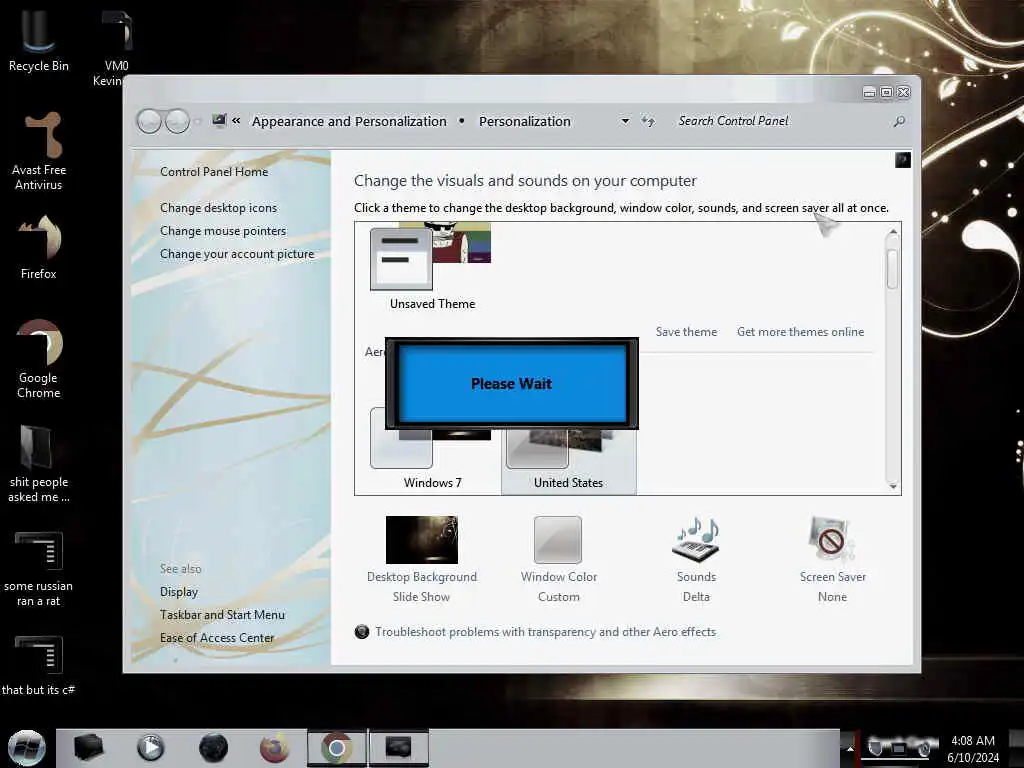Screen dimensions: 1024x768
Task: Open Change mouse pointers link
Action: [223, 231]
